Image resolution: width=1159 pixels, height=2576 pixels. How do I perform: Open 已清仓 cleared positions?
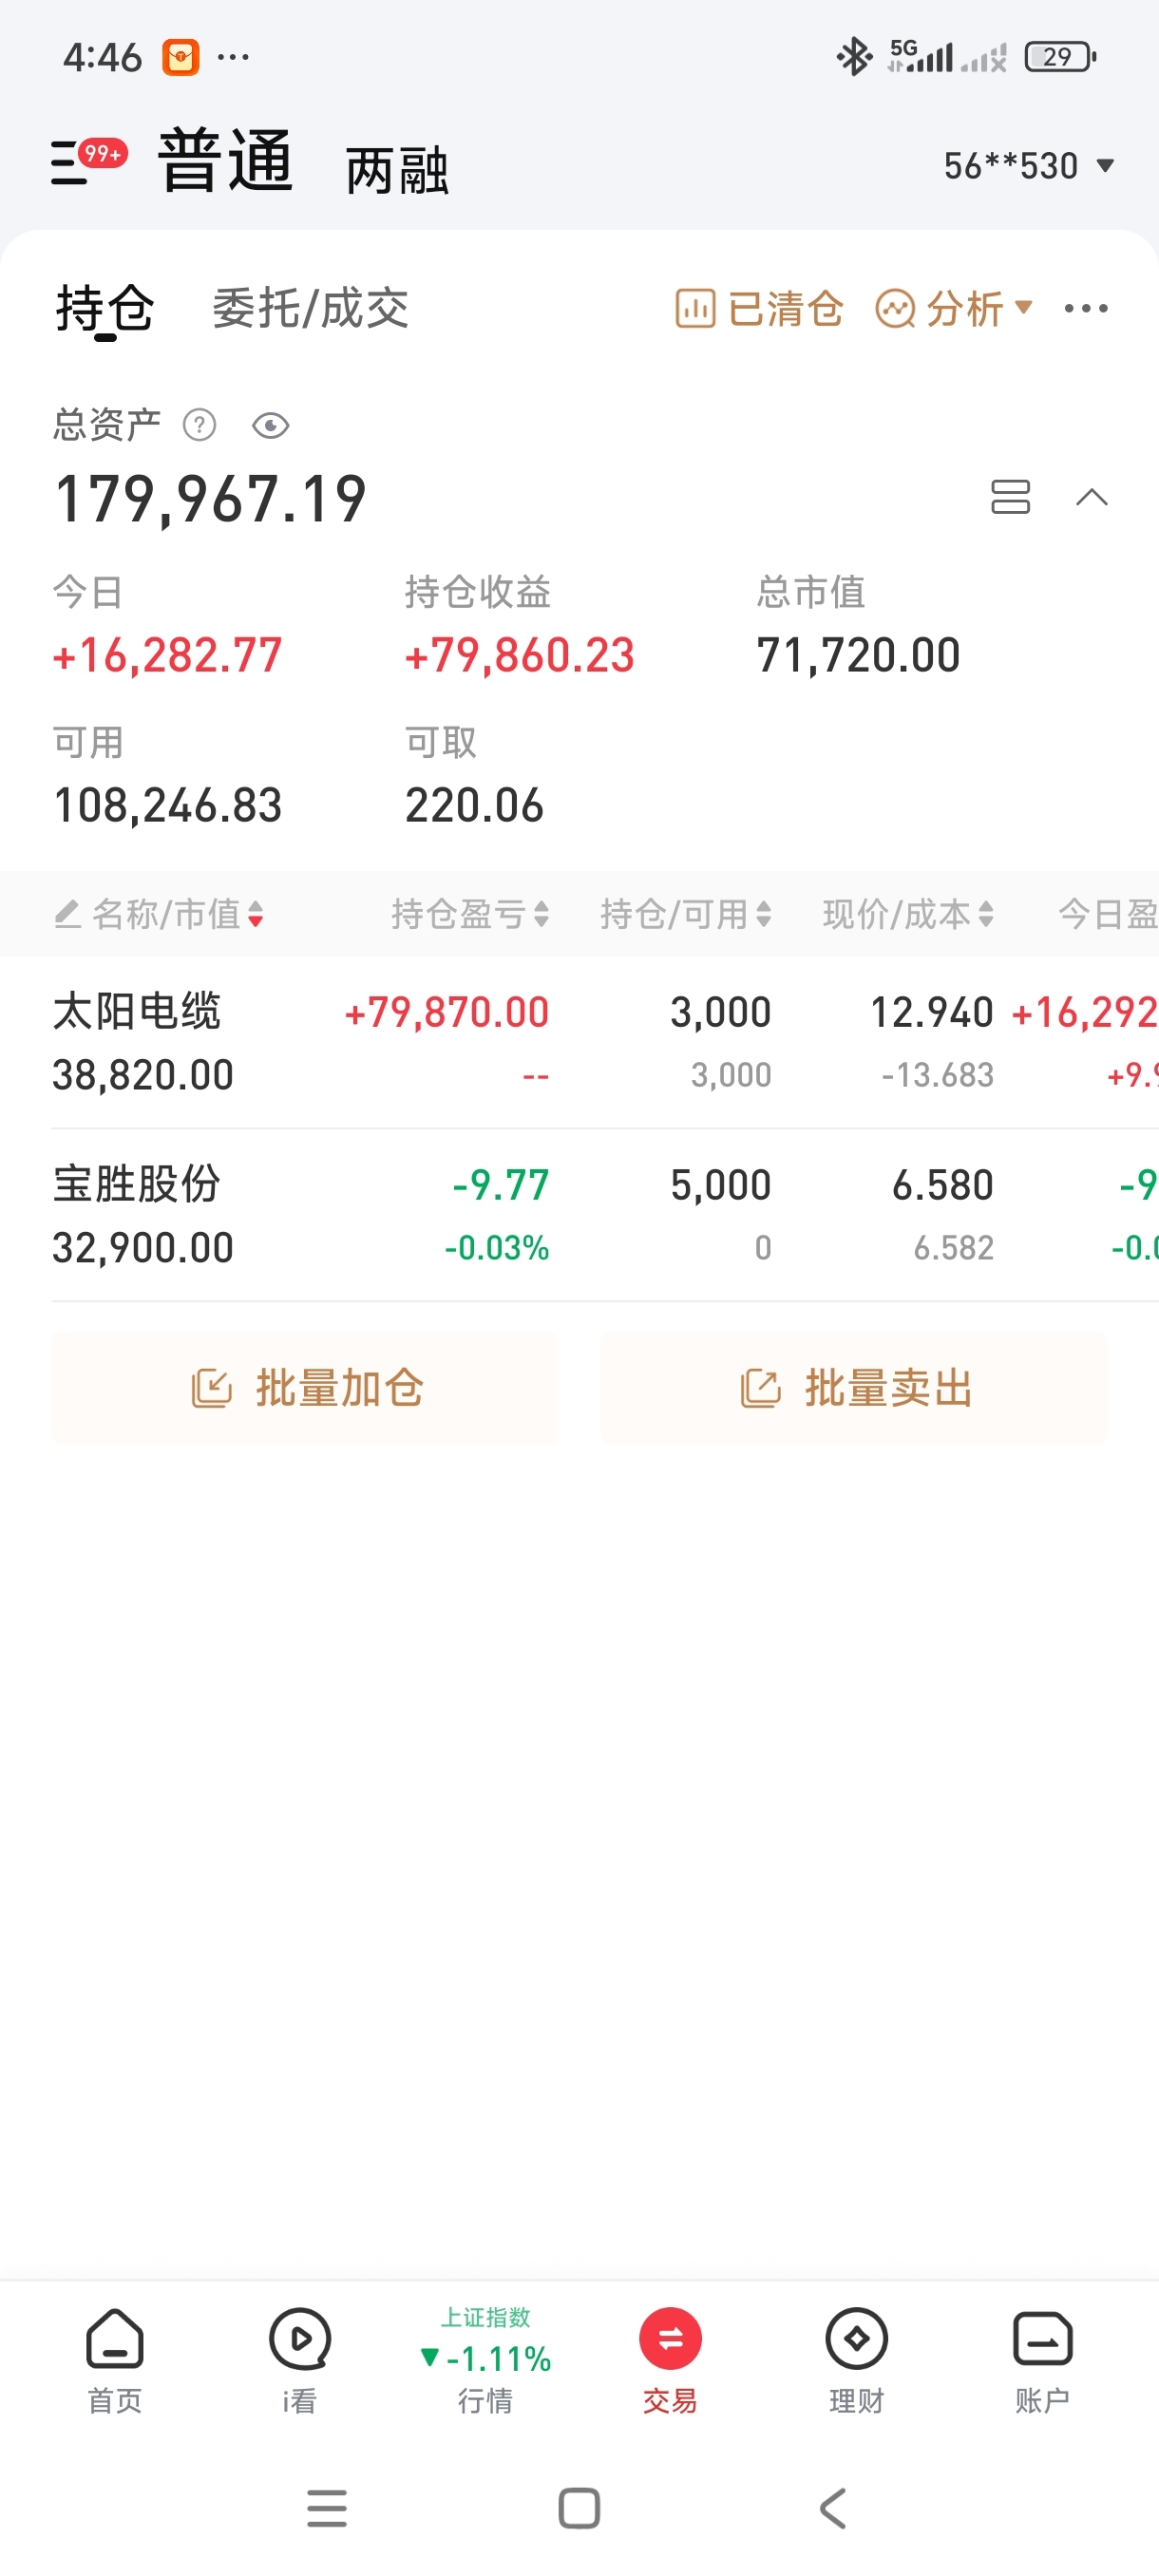[x=759, y=308]
